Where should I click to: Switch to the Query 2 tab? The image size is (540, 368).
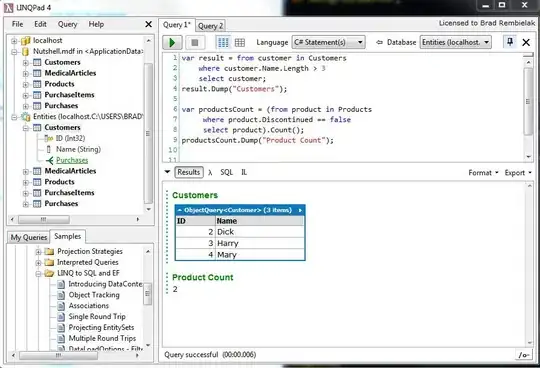pyautogui.click(x=210, y=26)
